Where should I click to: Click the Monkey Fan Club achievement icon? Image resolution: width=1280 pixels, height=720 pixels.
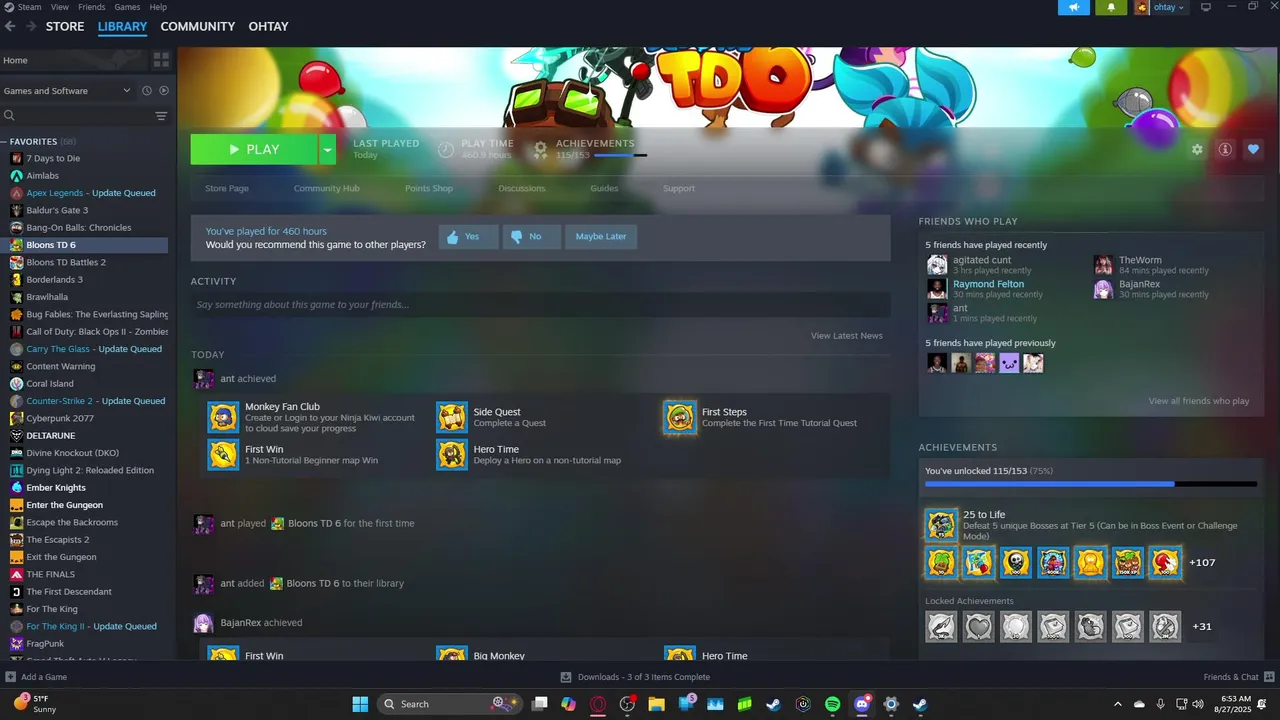pyautogui.click(x=223, y=417)
